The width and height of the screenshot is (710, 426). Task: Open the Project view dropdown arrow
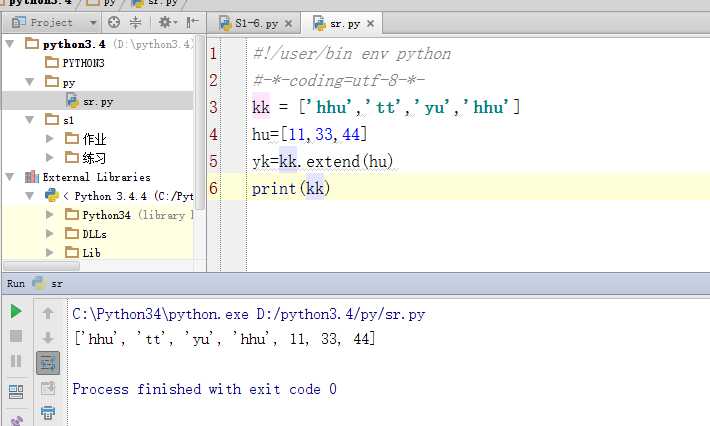pos(93,23)
